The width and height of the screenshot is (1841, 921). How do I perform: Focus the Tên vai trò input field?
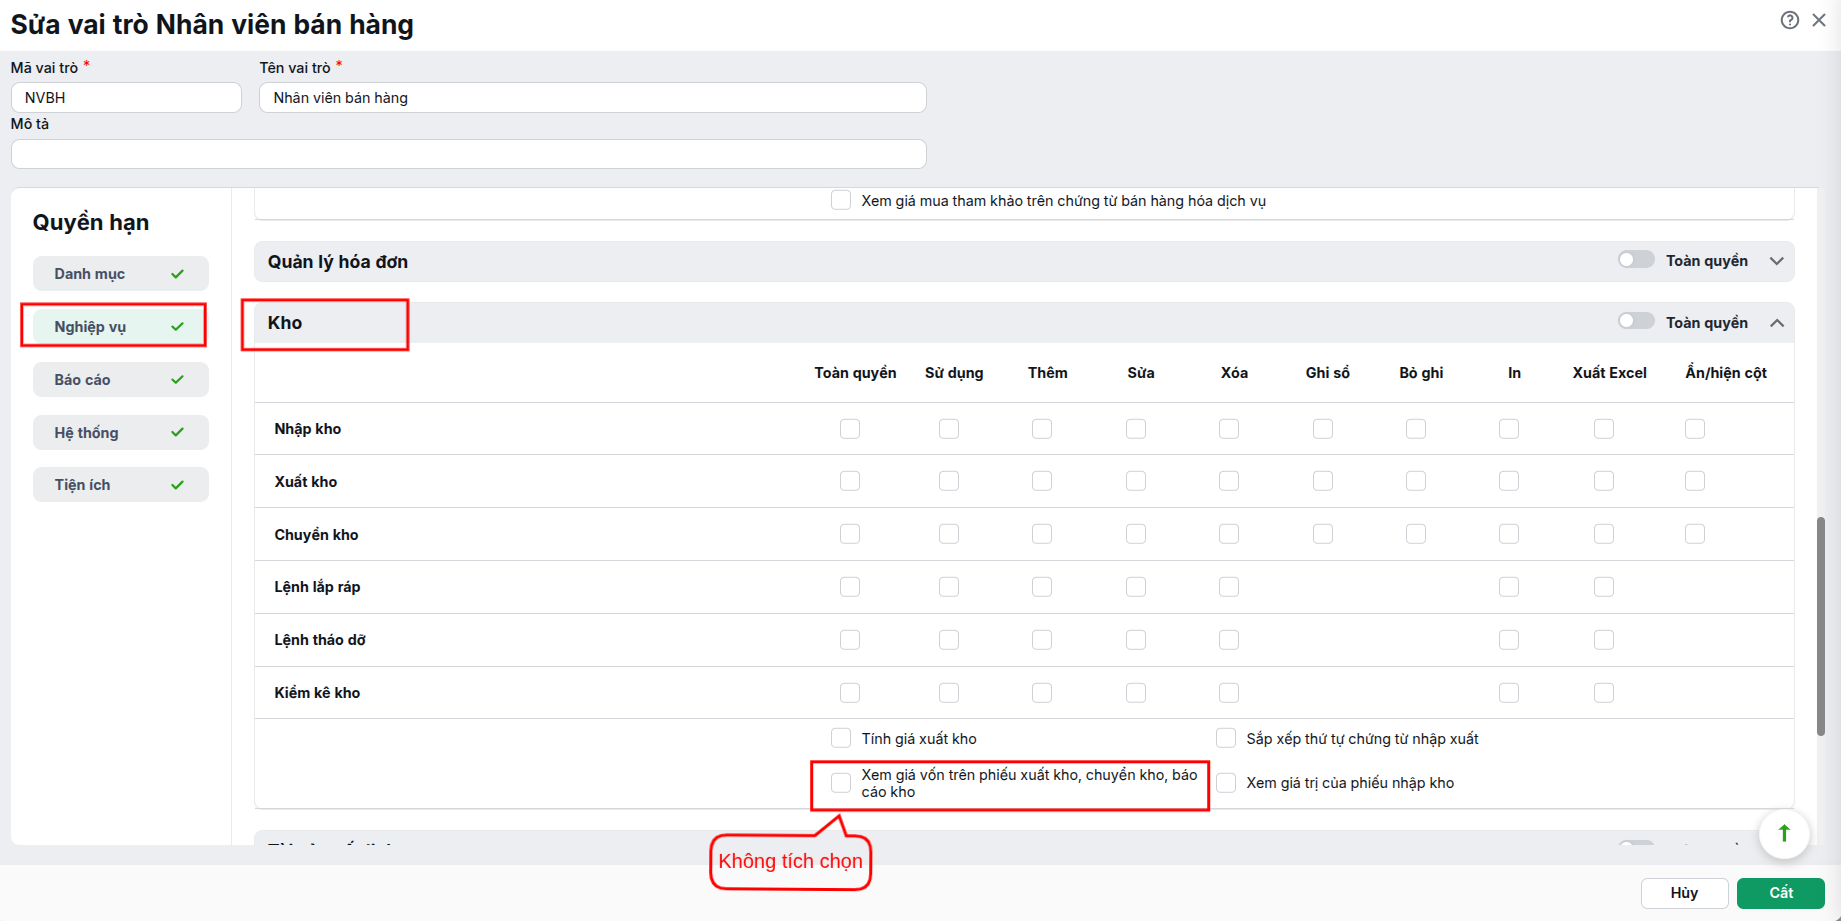coord(593,98)
